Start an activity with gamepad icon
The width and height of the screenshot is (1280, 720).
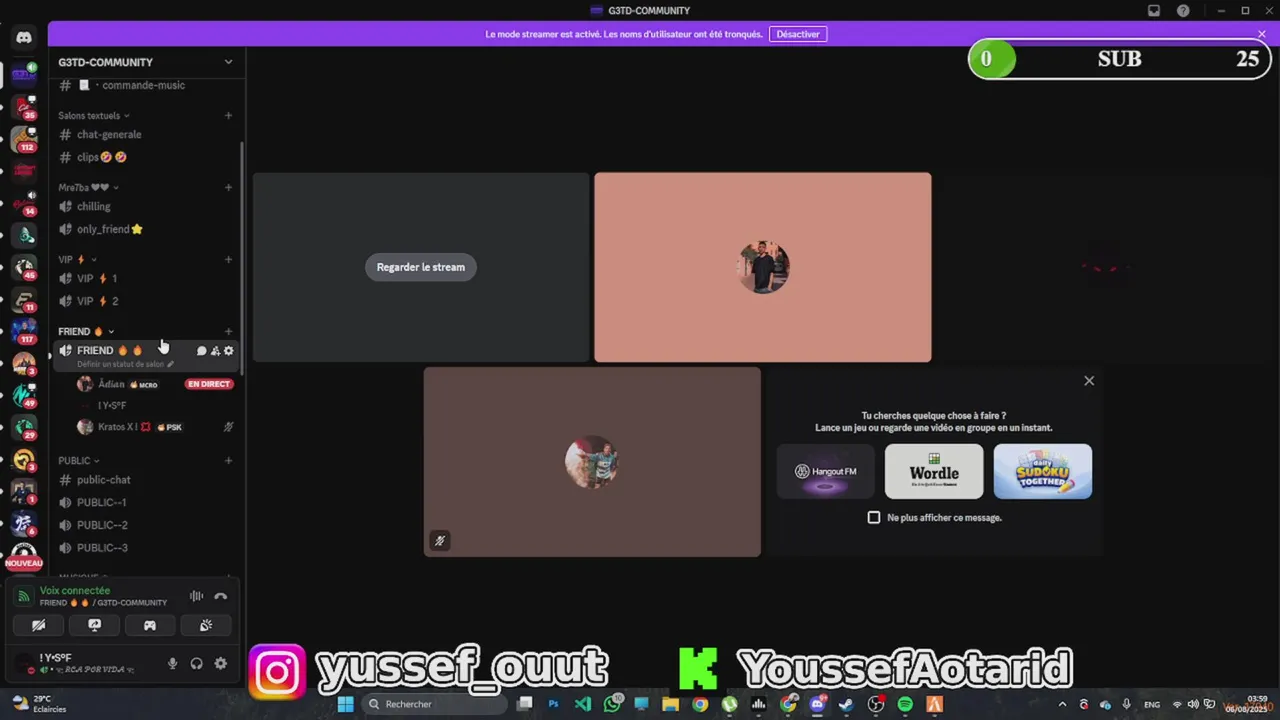(150, 625)
